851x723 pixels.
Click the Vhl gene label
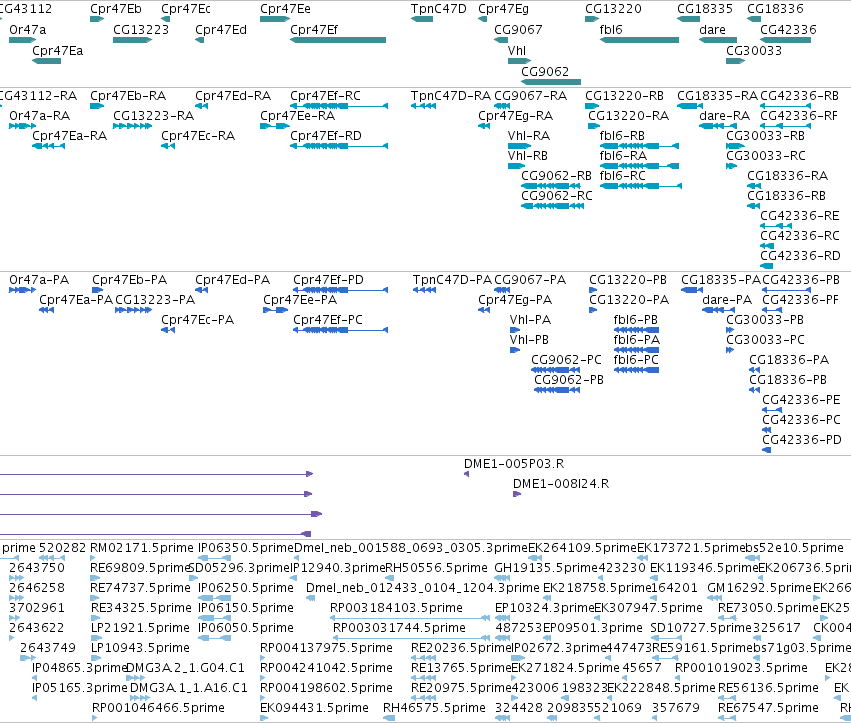coord(517,50)
